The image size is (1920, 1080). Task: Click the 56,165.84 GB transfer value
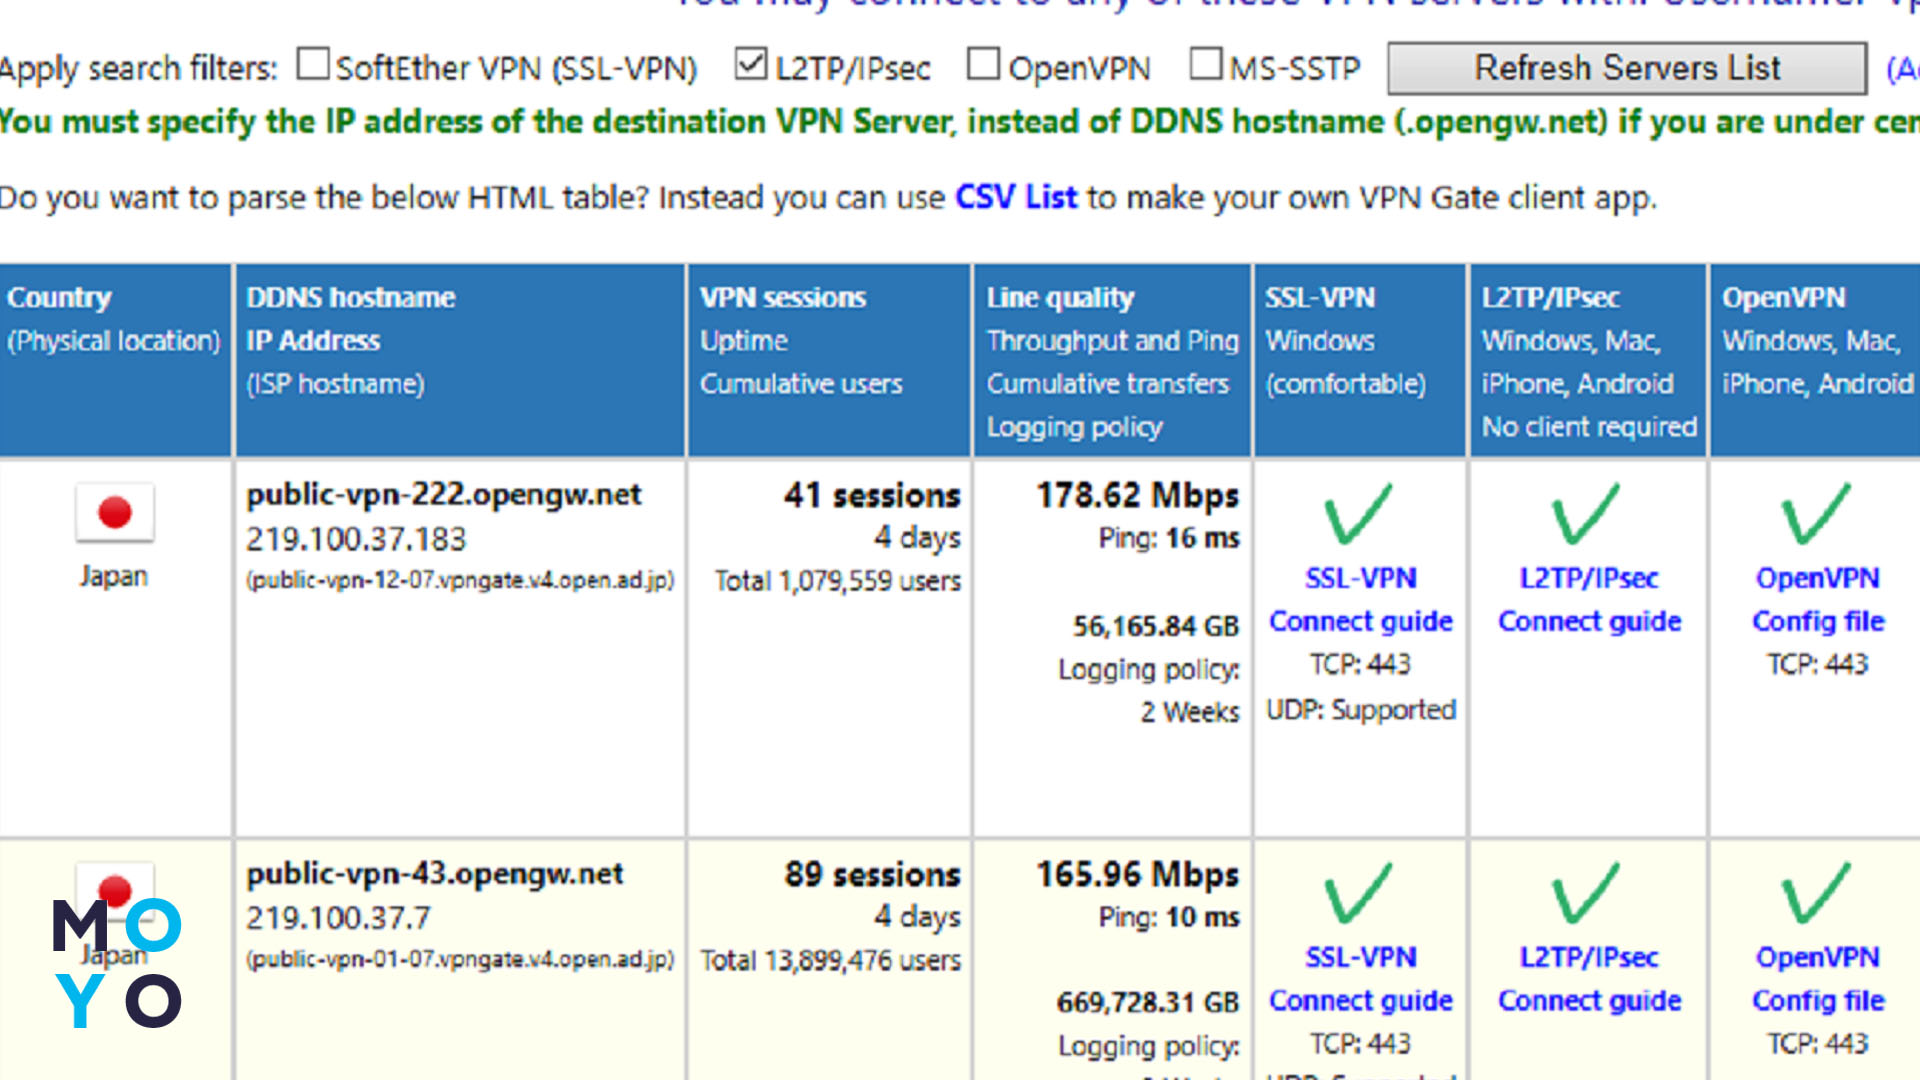coord(1156,626)
